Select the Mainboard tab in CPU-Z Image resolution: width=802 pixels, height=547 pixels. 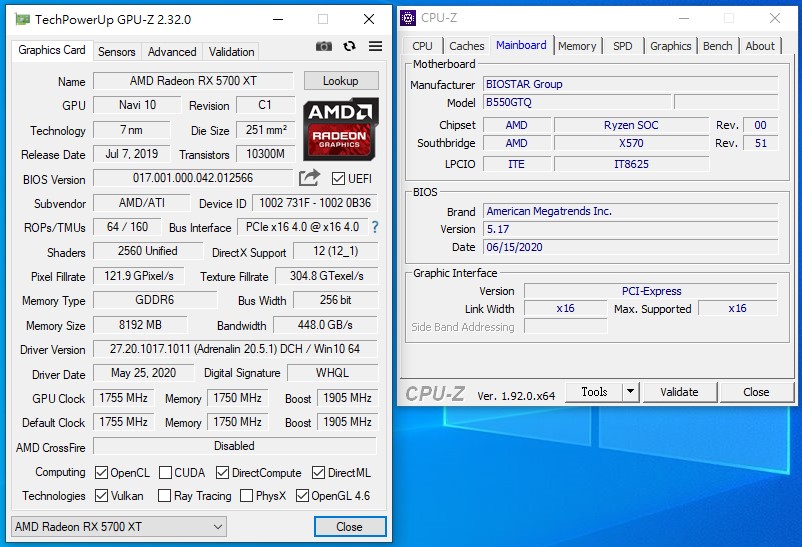521,45
